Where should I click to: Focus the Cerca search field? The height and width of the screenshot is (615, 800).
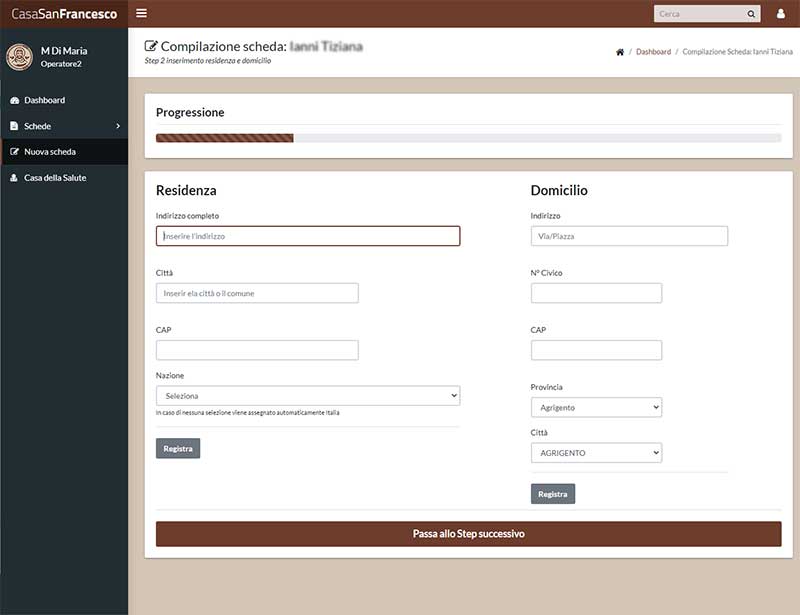pos(701,14)
